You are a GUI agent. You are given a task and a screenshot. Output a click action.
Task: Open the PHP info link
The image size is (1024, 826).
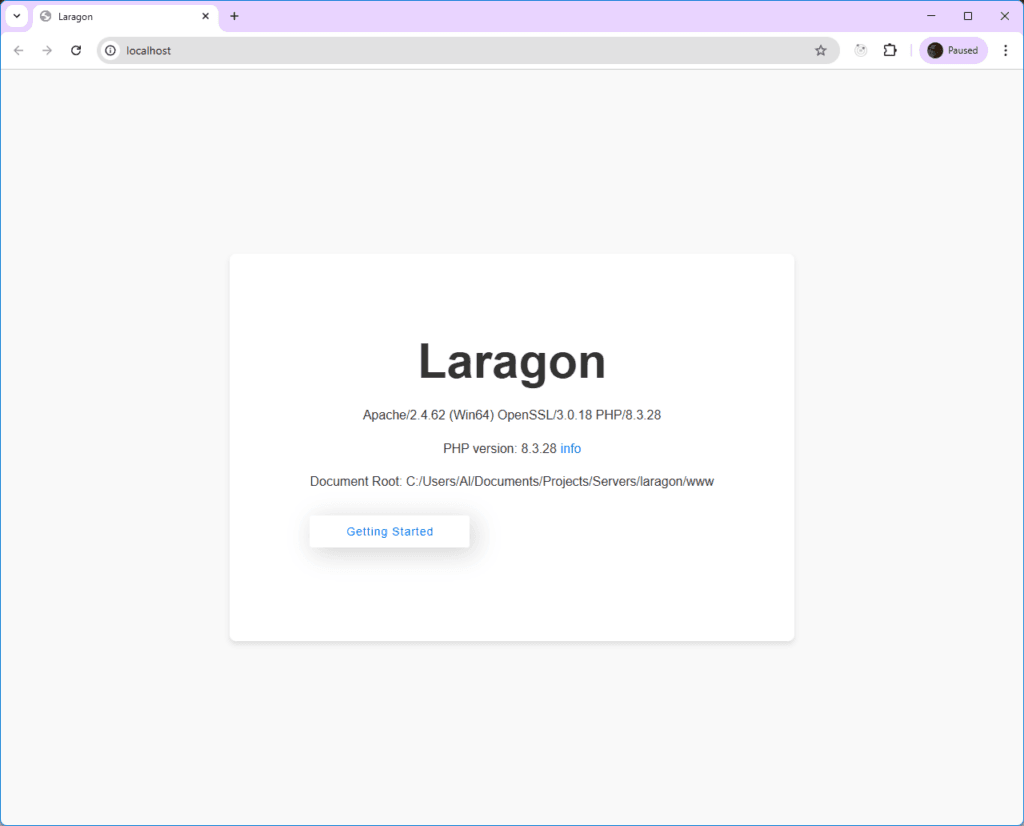570,448
